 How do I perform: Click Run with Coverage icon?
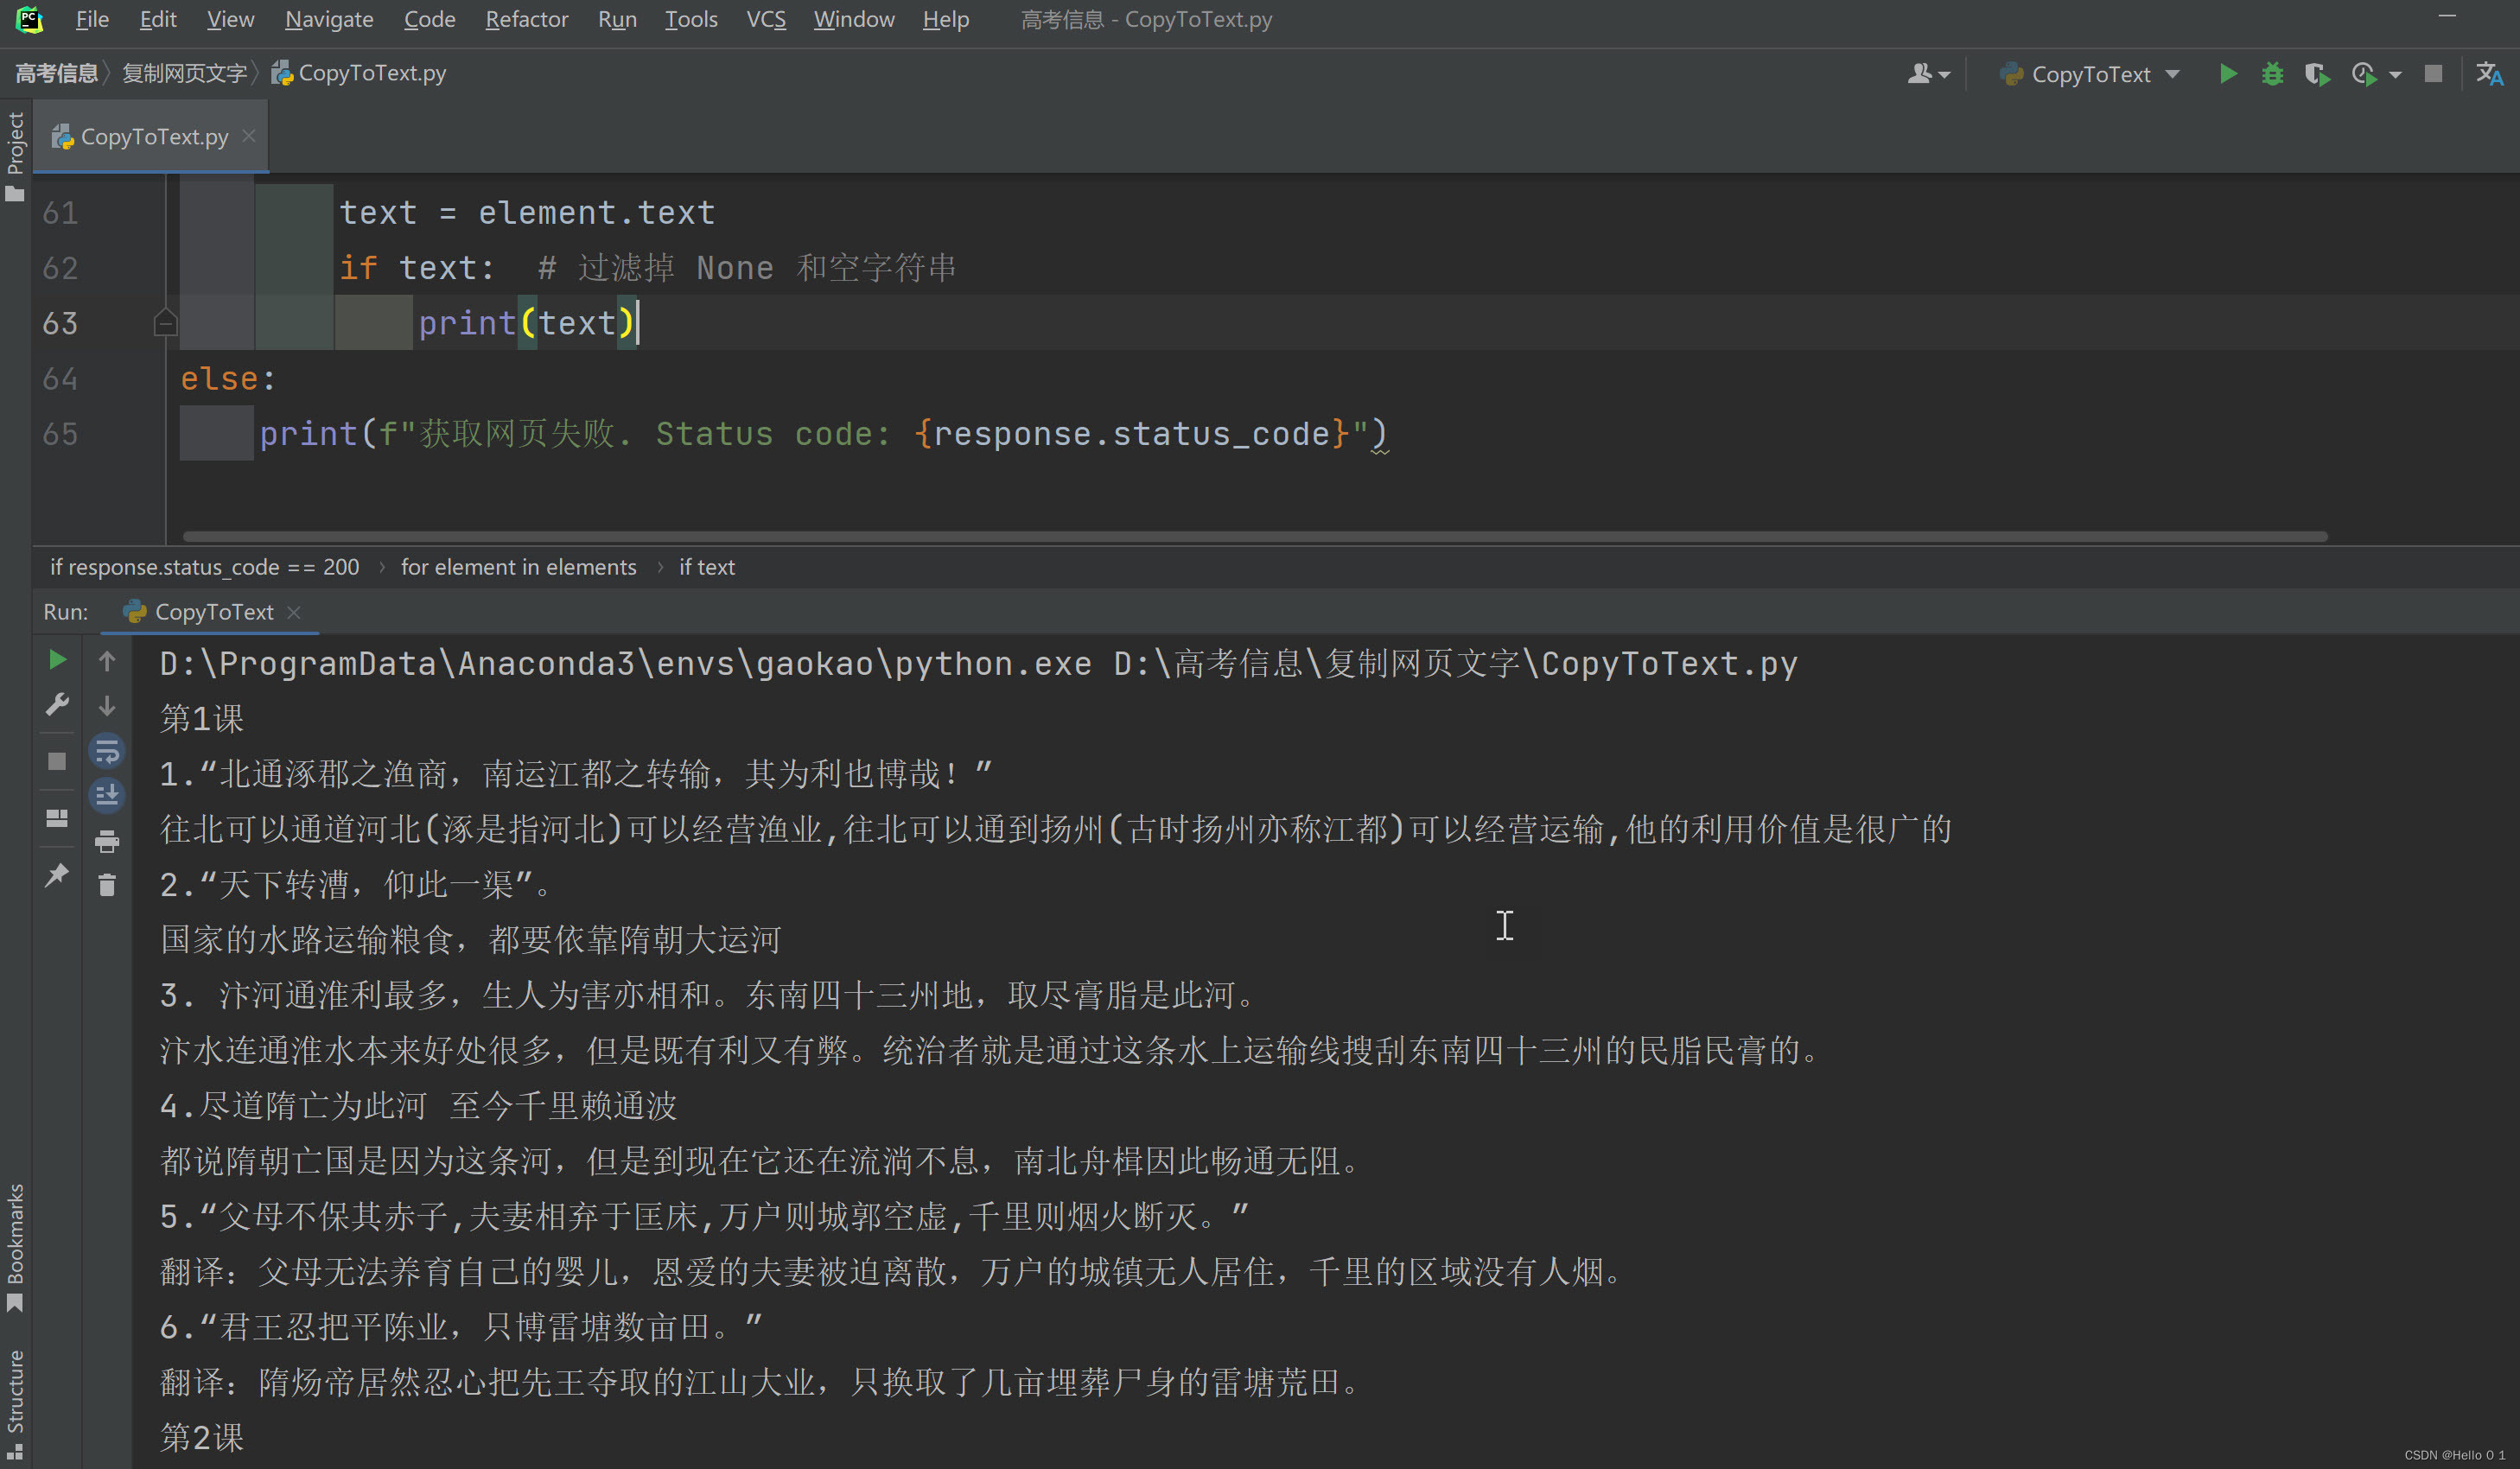pos(2316,74)
